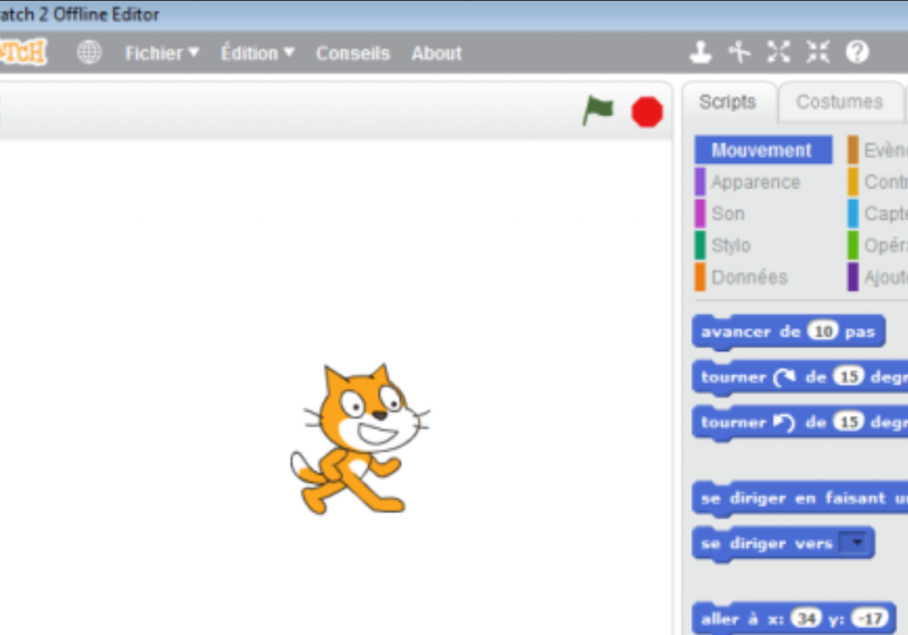This screenshot has width=908, height=635.
Task: Click the steps value 10 field
Action: [x=823, y=331]
